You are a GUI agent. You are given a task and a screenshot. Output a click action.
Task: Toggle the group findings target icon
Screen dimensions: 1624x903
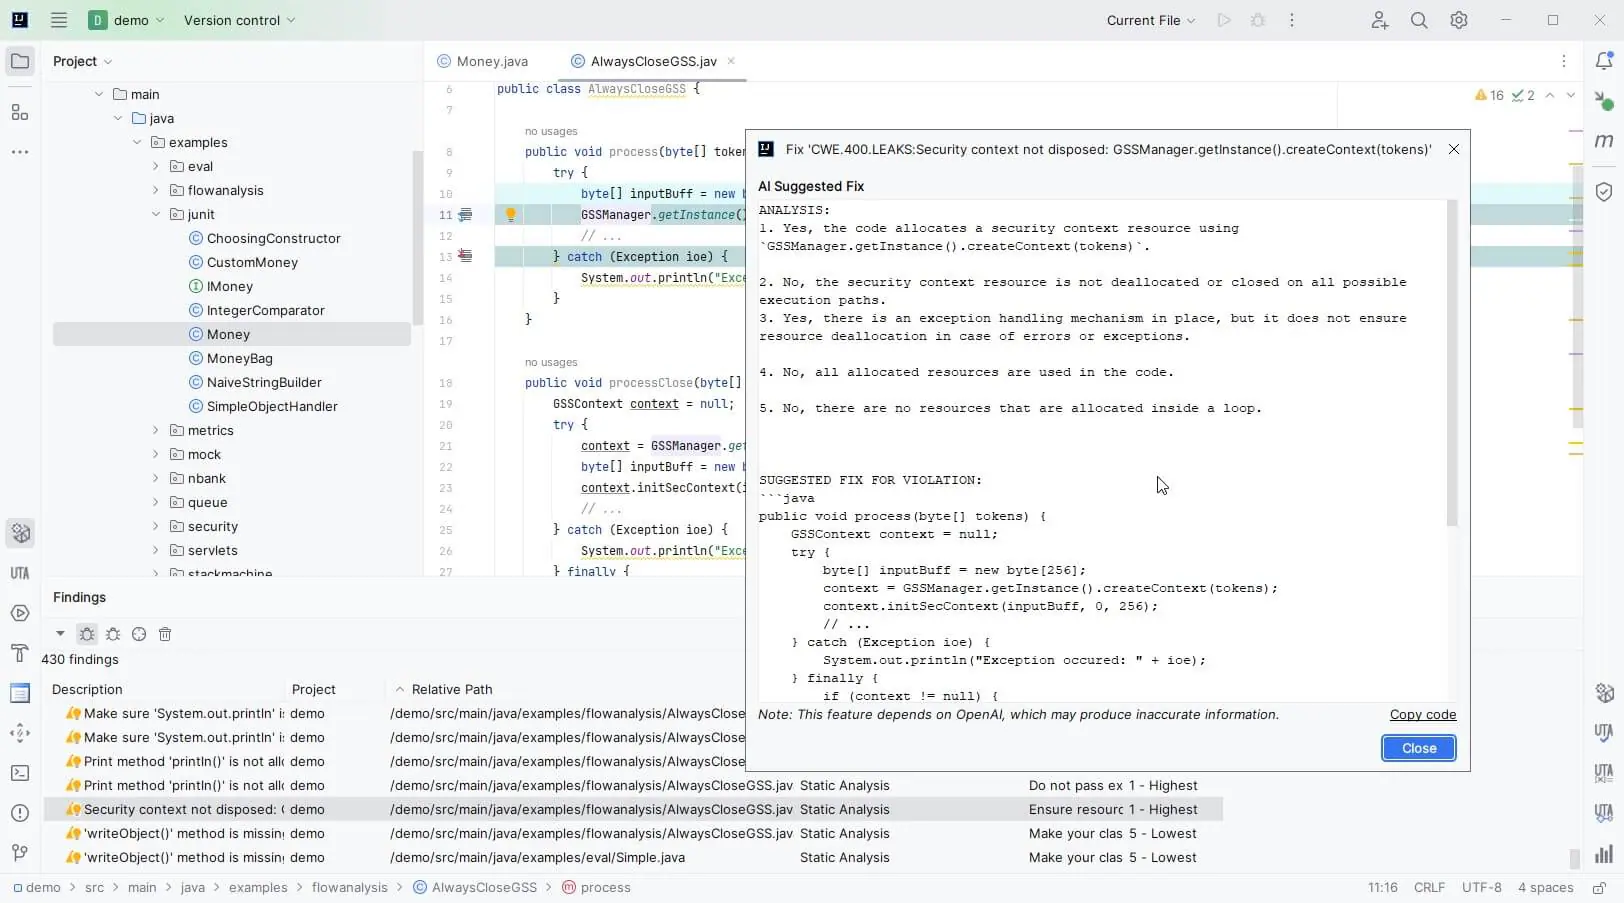(x=139, y=634)
